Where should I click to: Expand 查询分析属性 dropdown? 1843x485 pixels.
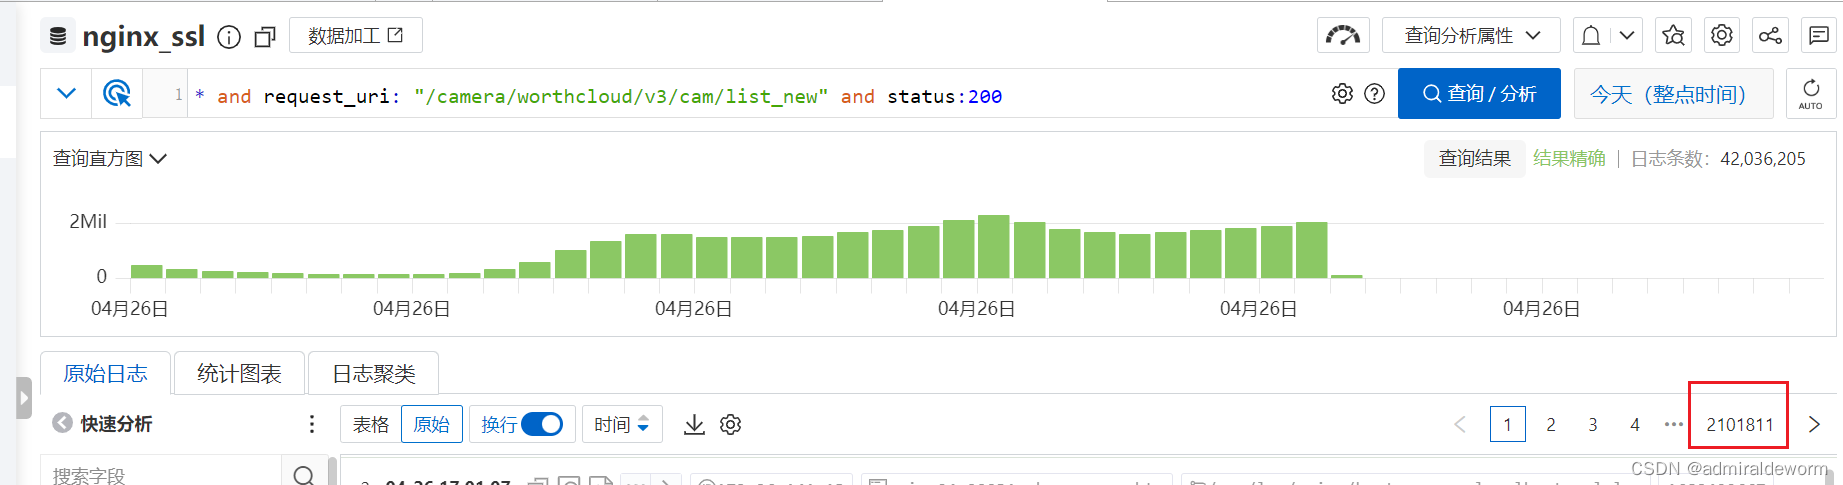1471,36
